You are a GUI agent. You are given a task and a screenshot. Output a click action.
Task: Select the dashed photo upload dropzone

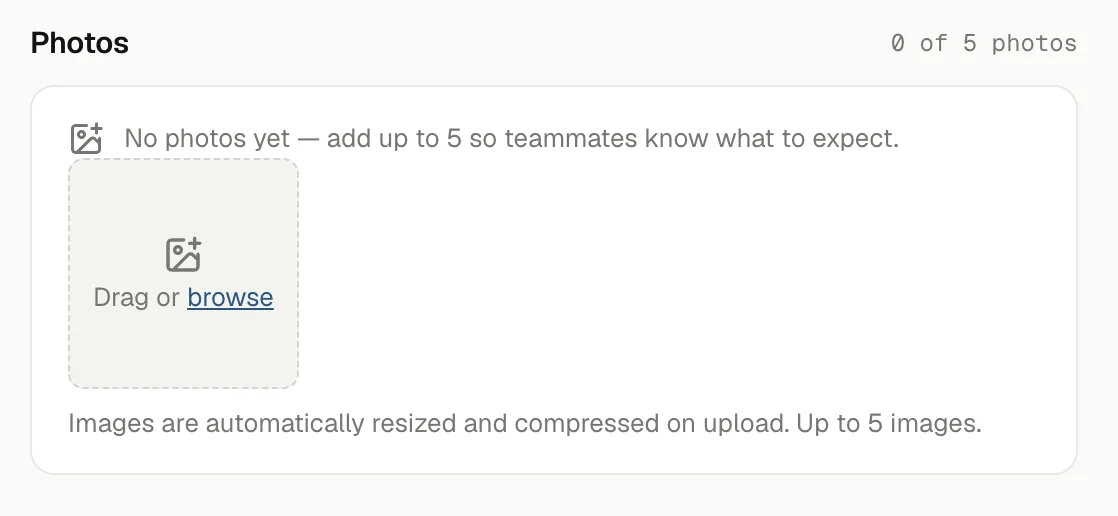[183, 274]
